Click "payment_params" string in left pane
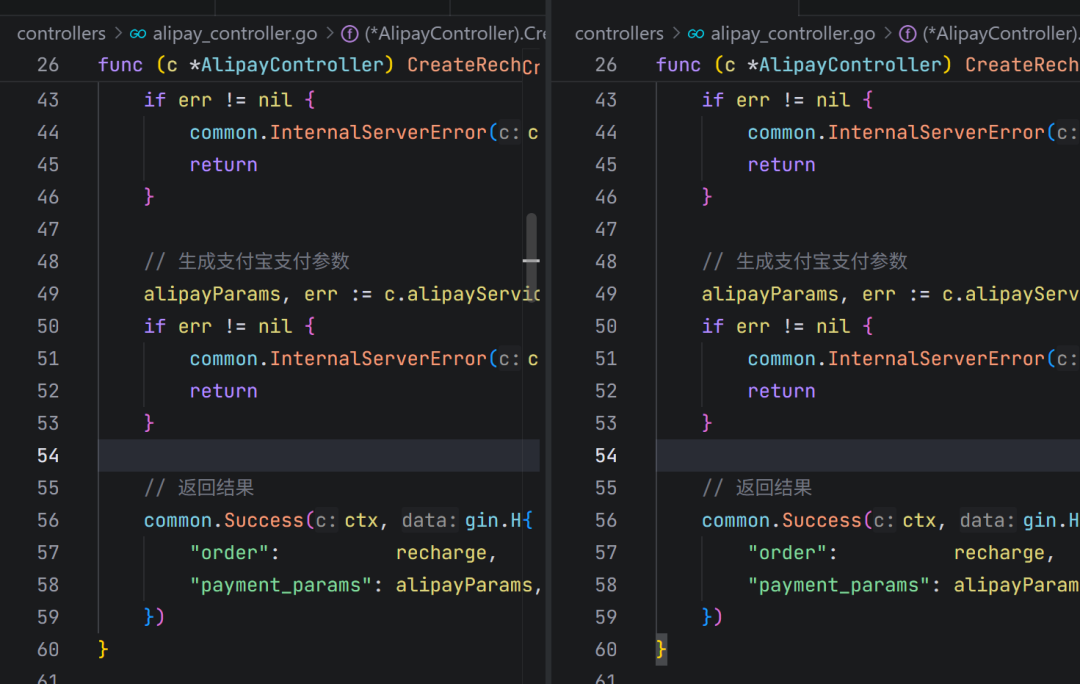This screenshot has width=1080, height=684. tap(281, 585)
